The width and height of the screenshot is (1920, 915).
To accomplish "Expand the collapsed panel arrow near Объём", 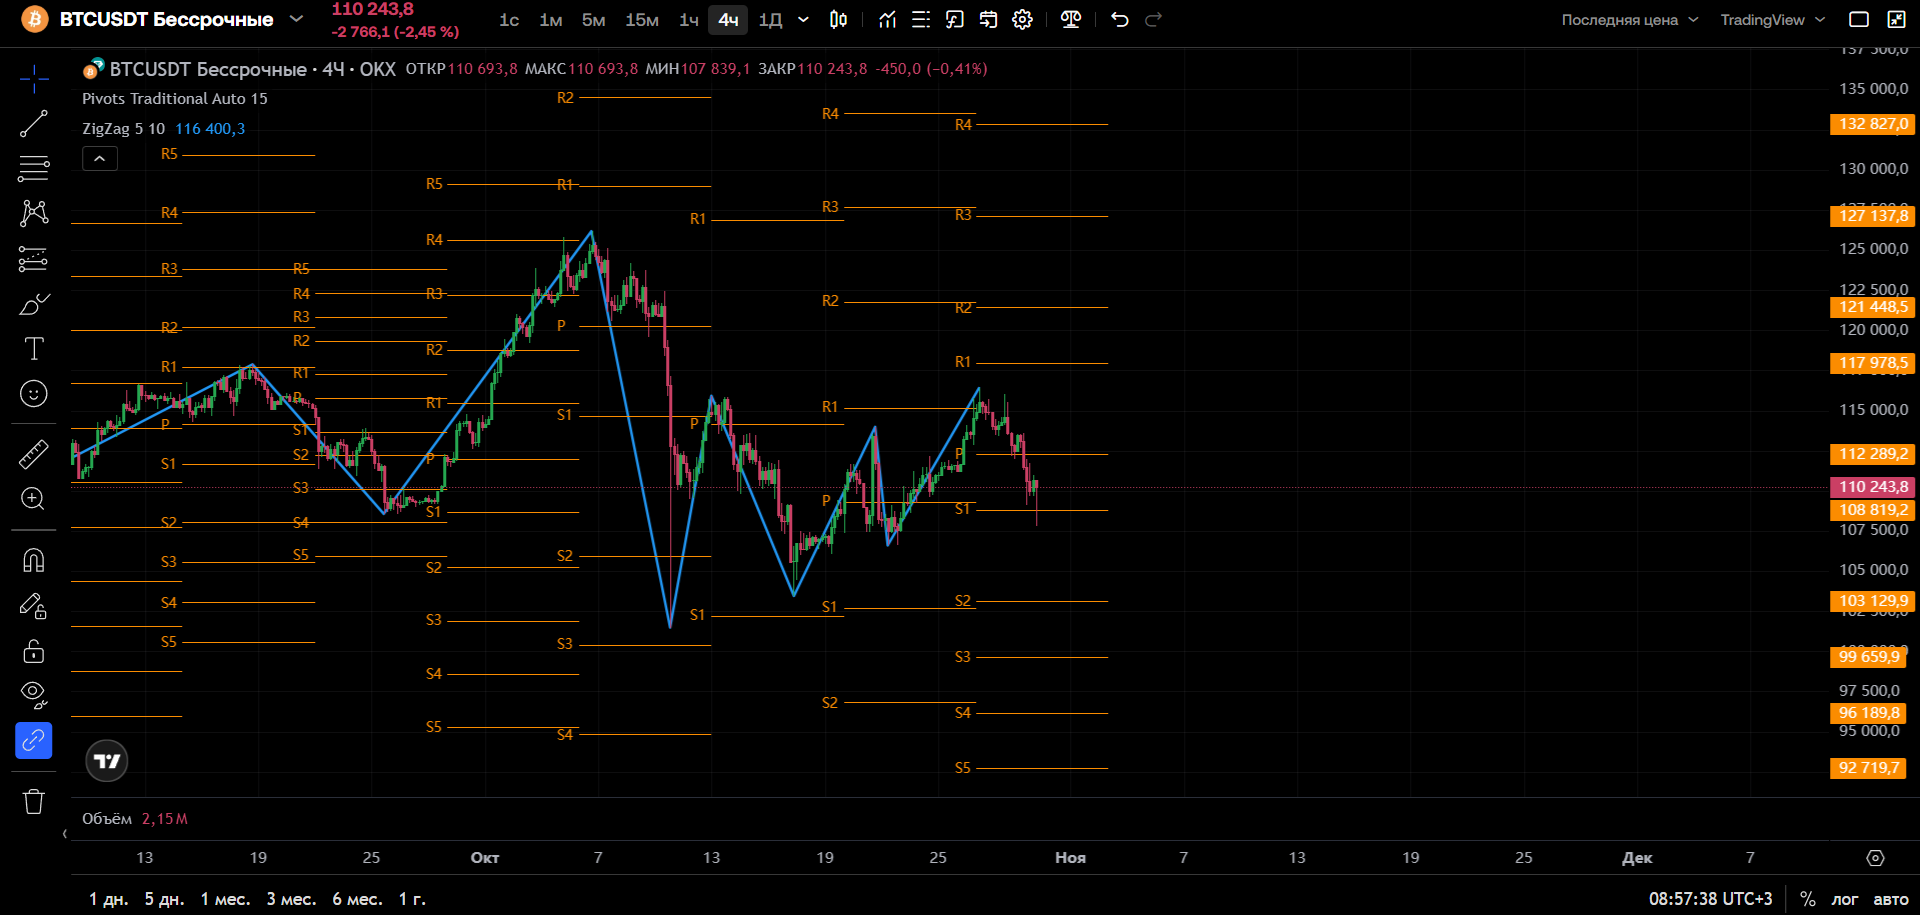I will coord(65,834).
